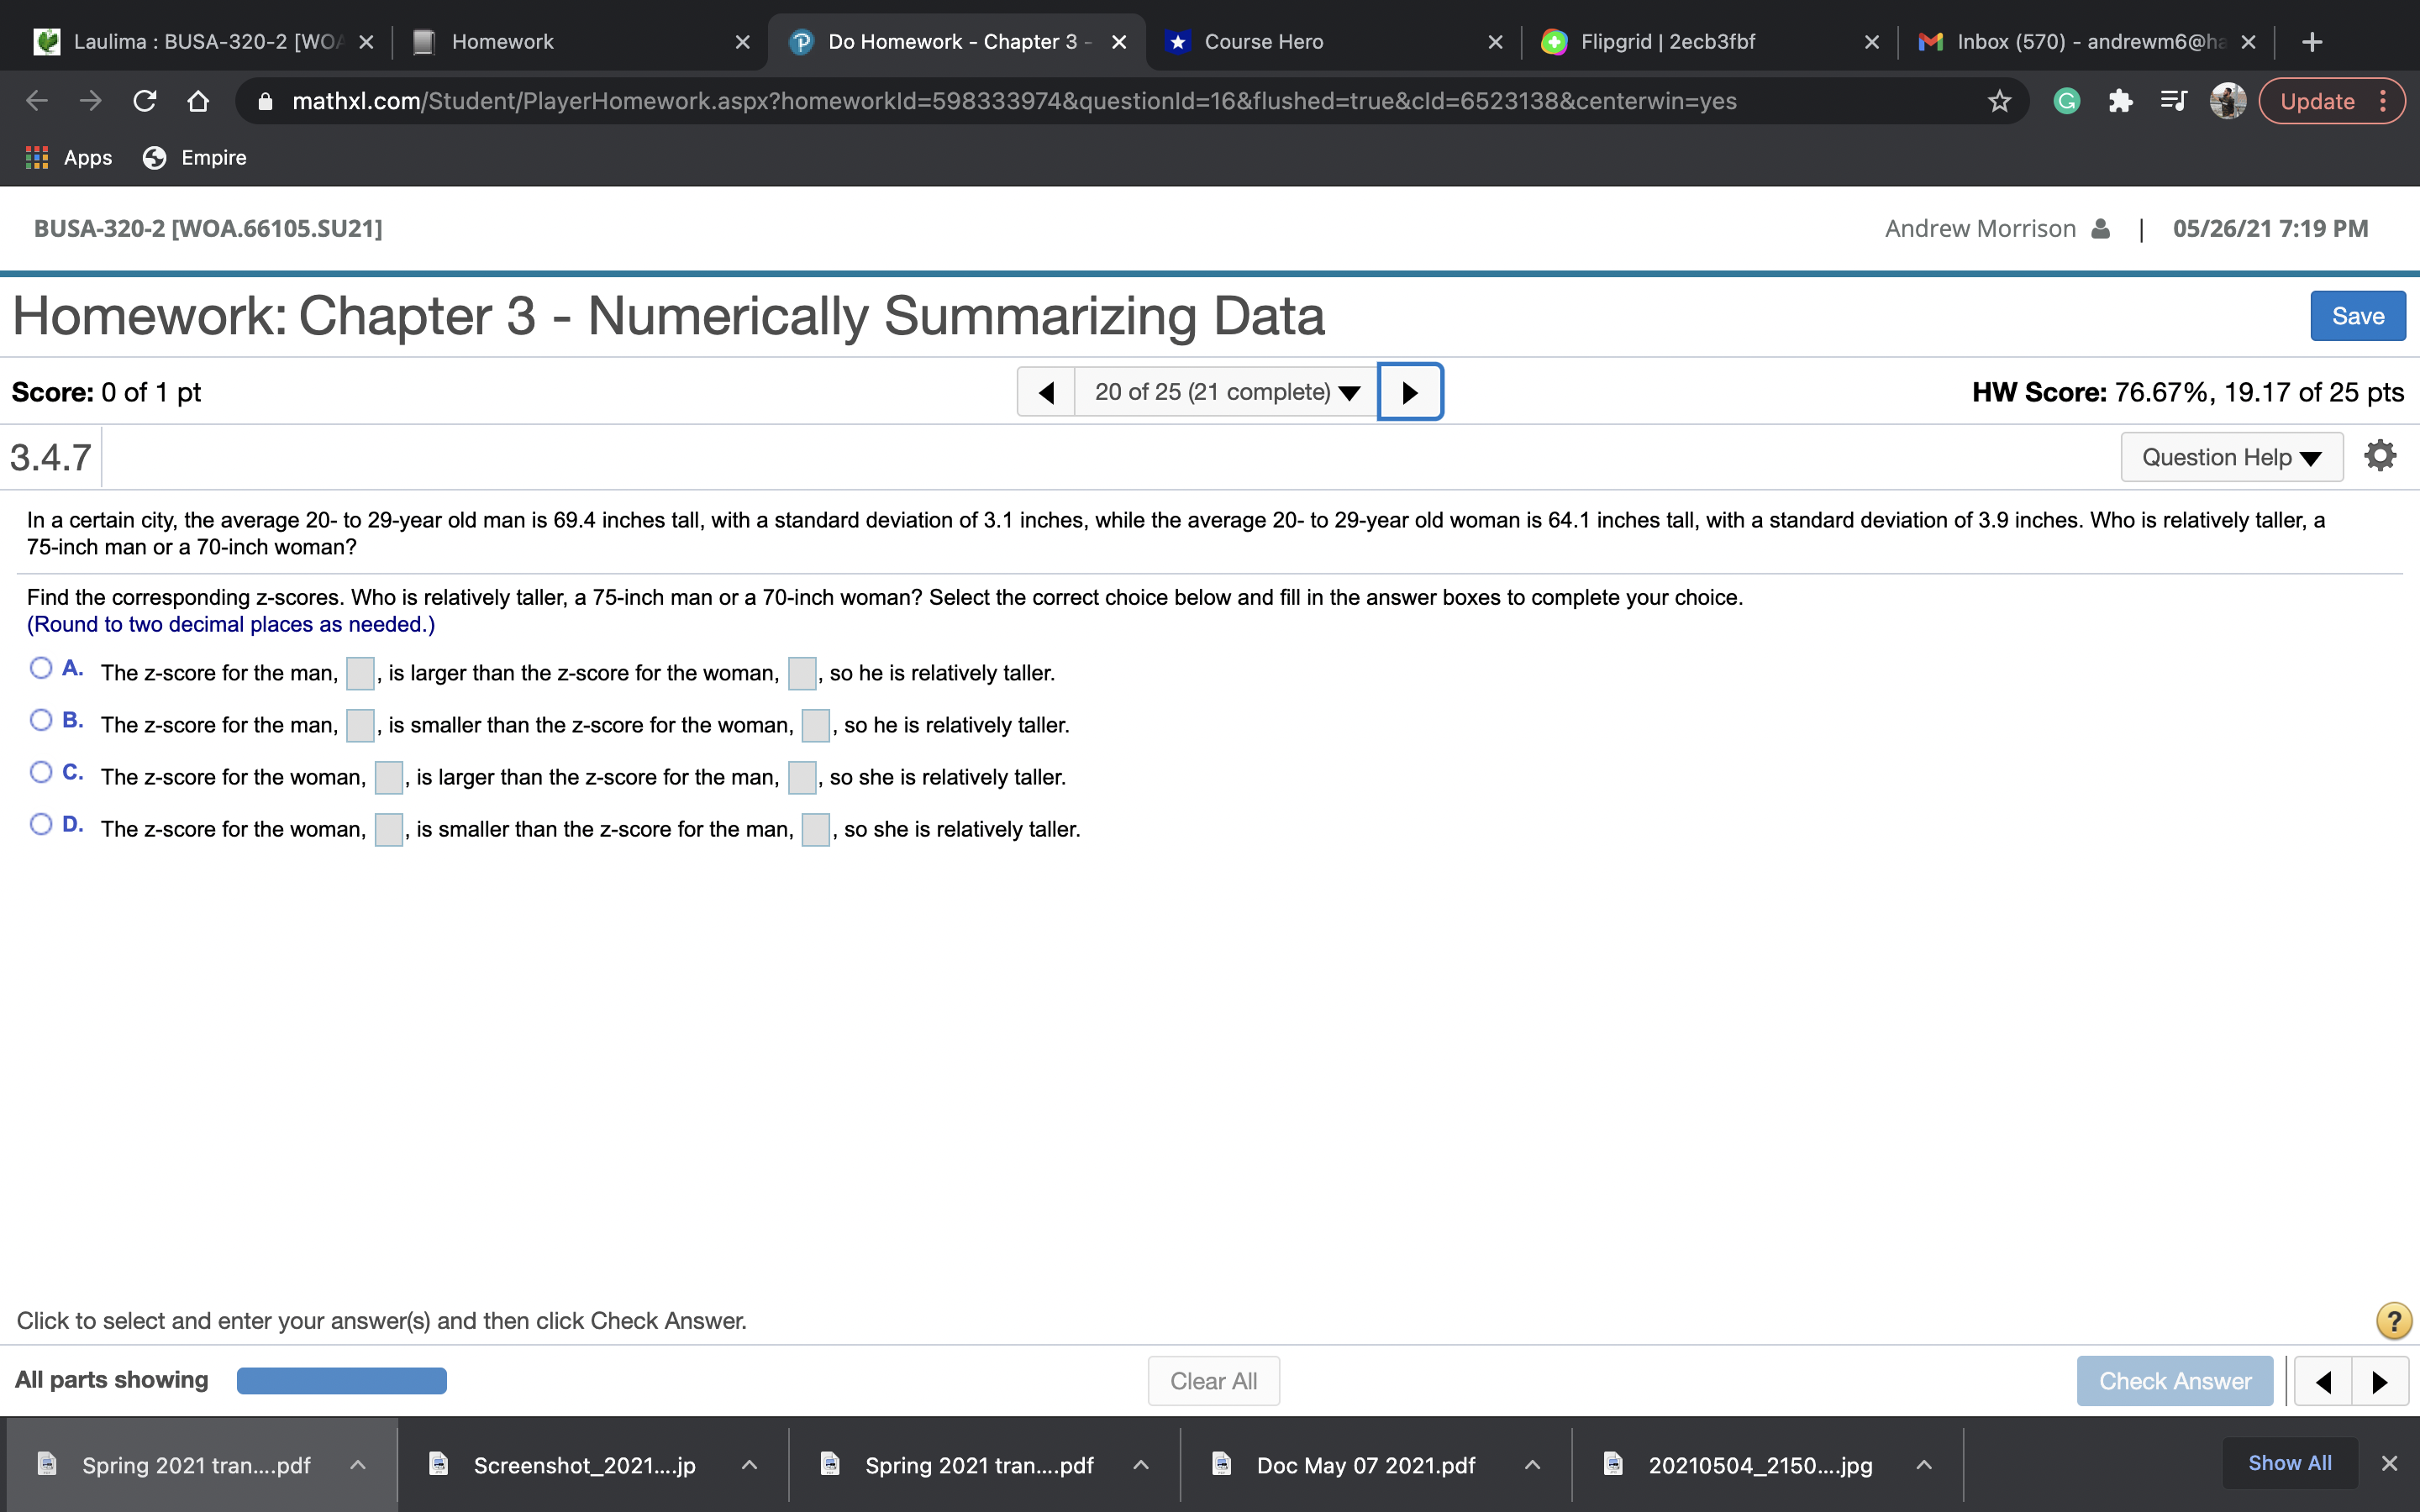This screenshot has width=2420, height=1512.
Task: Select answer choice A
Action: pyautogui.click(x=41, y=668)
